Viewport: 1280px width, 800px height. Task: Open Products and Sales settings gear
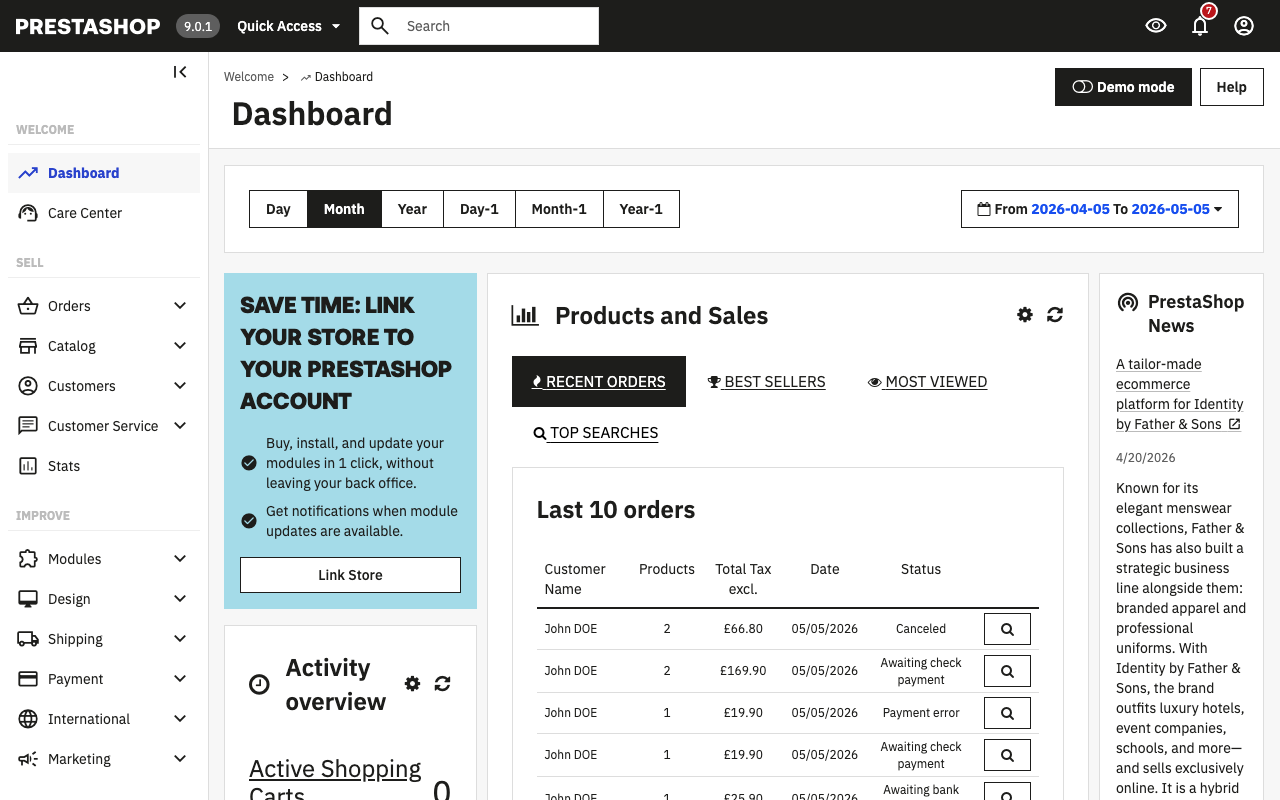click(1025, 315)
